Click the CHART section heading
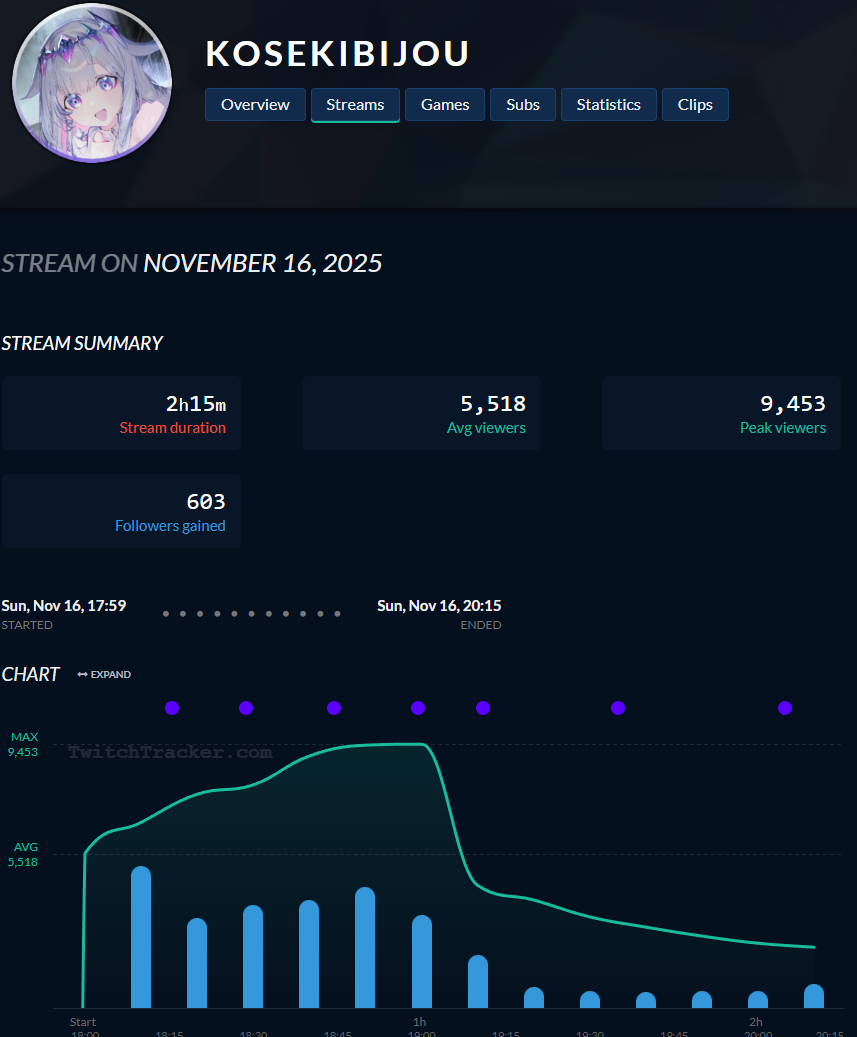857x1037 pixels. pyautogui.click(x=30, y=674)
